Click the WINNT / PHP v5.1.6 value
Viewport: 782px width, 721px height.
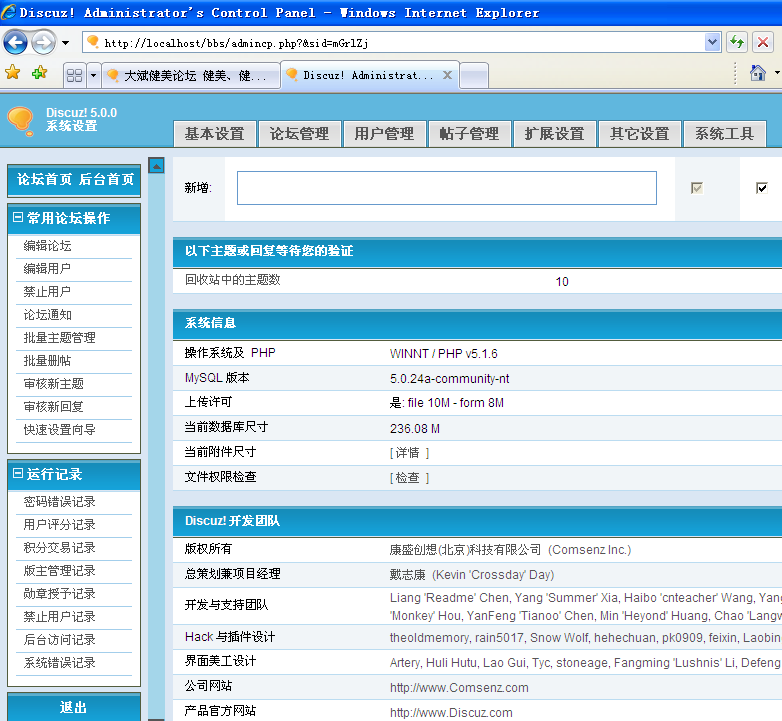point(443,354)
